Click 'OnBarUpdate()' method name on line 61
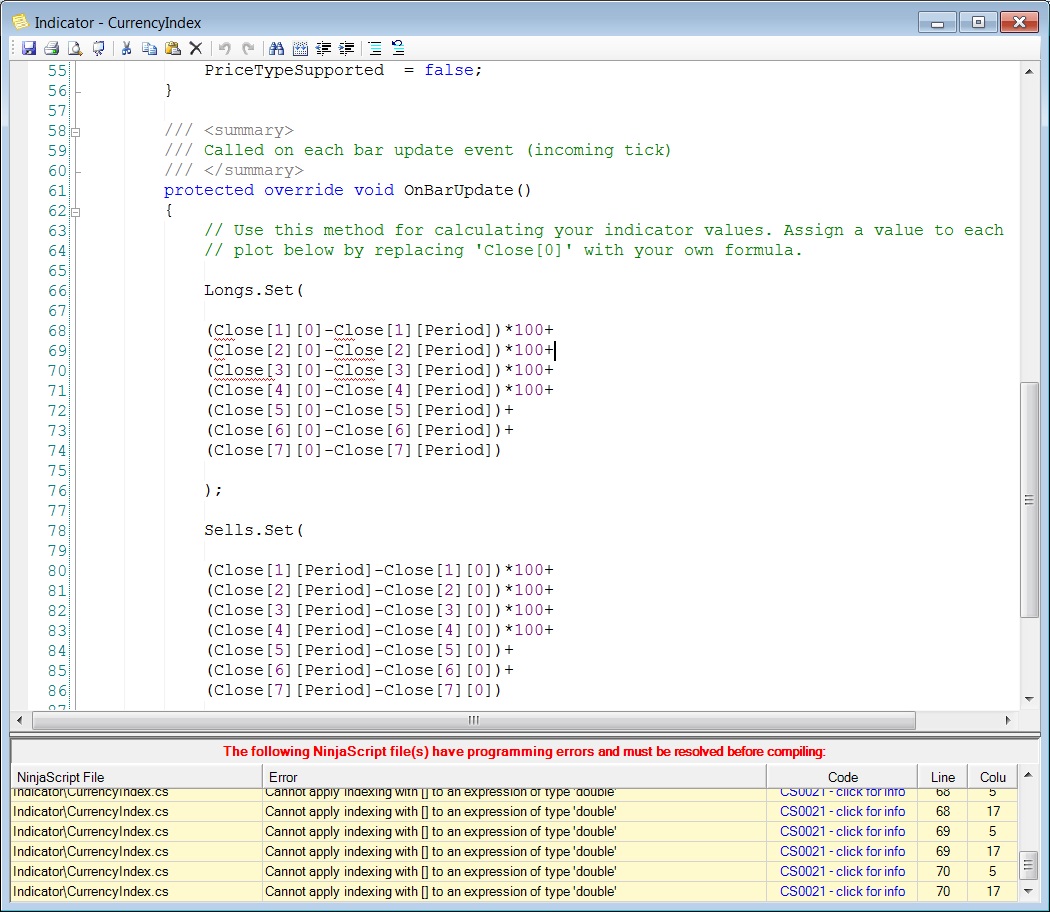The image size is (1050, 912). (467, 190)
